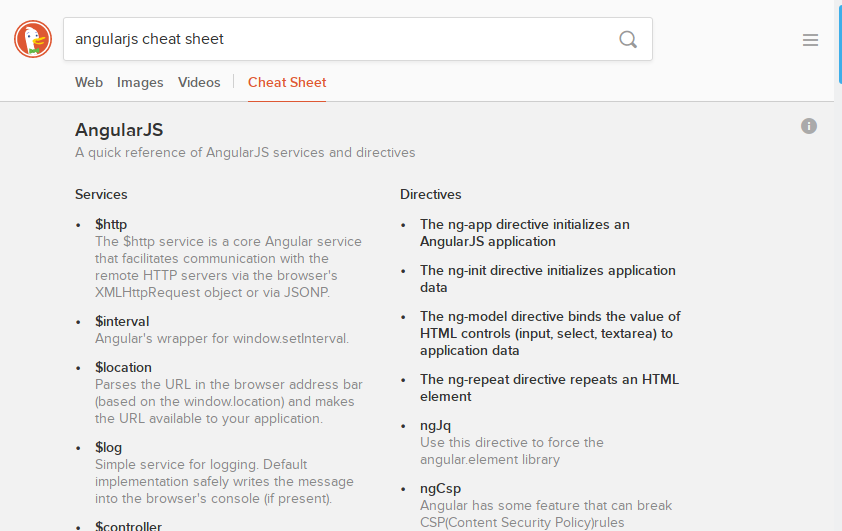This screenshot has height=531, width=842.
Task: Click the ngJq directive entry
Action: click(x=435, y=425)
